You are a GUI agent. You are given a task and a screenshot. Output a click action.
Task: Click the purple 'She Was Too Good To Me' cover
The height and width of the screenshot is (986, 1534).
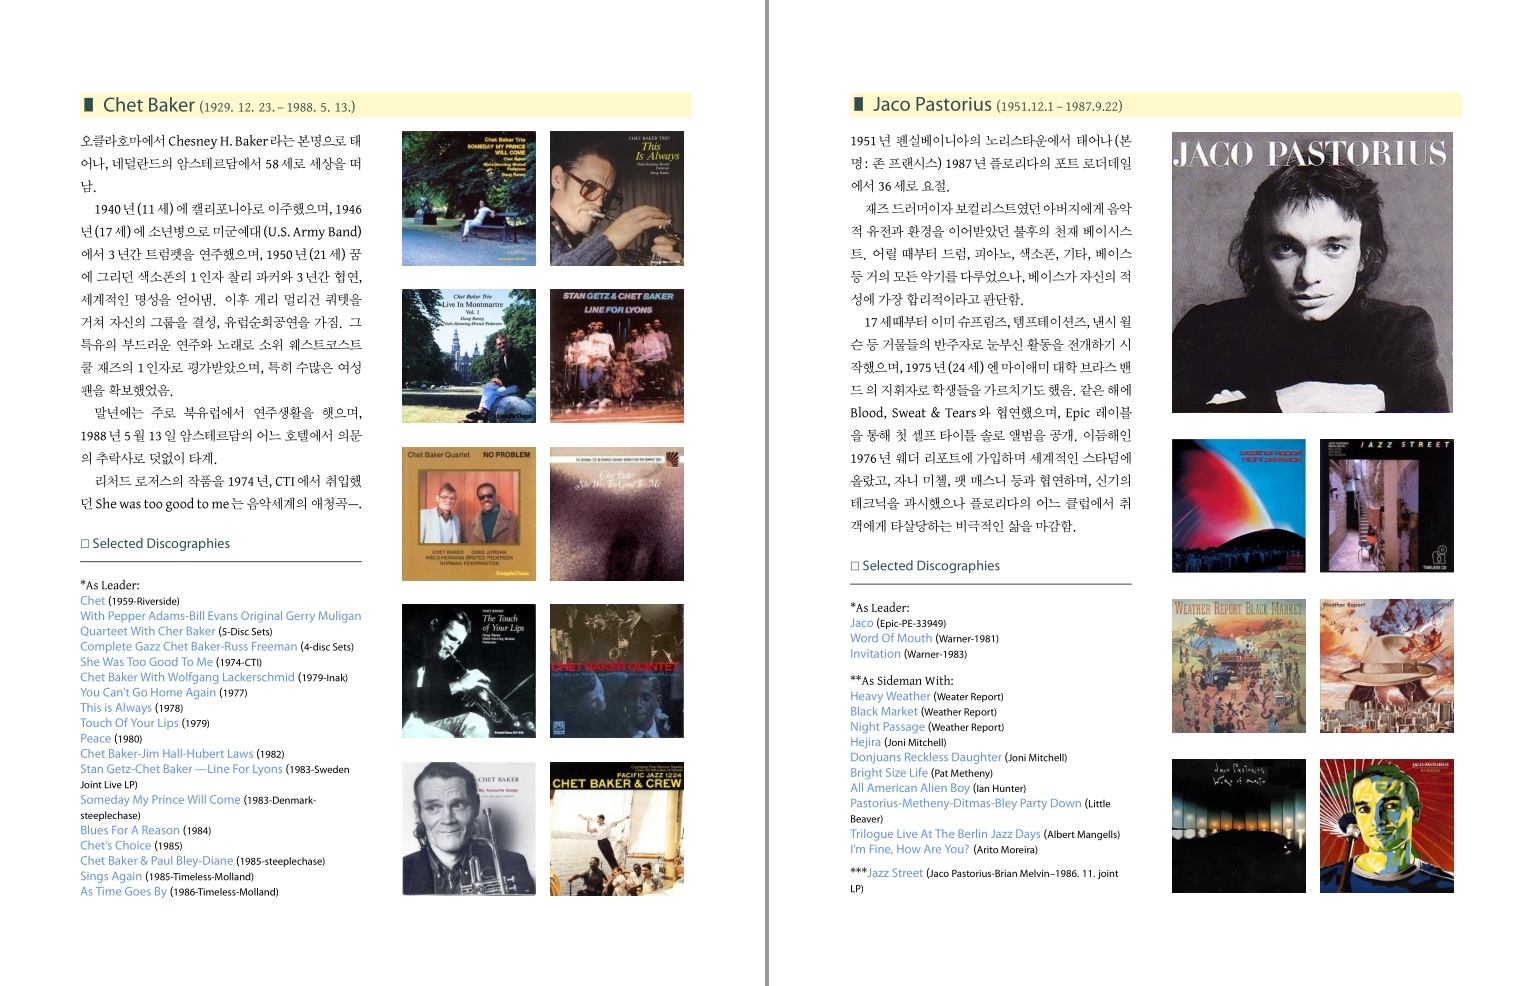[x=617, y=514]
